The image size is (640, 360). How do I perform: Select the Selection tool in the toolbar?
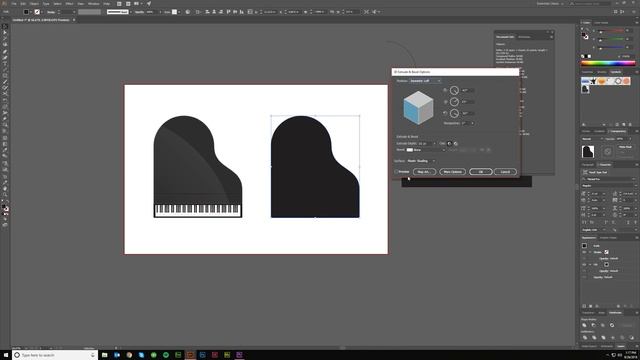tap(5, 26)
